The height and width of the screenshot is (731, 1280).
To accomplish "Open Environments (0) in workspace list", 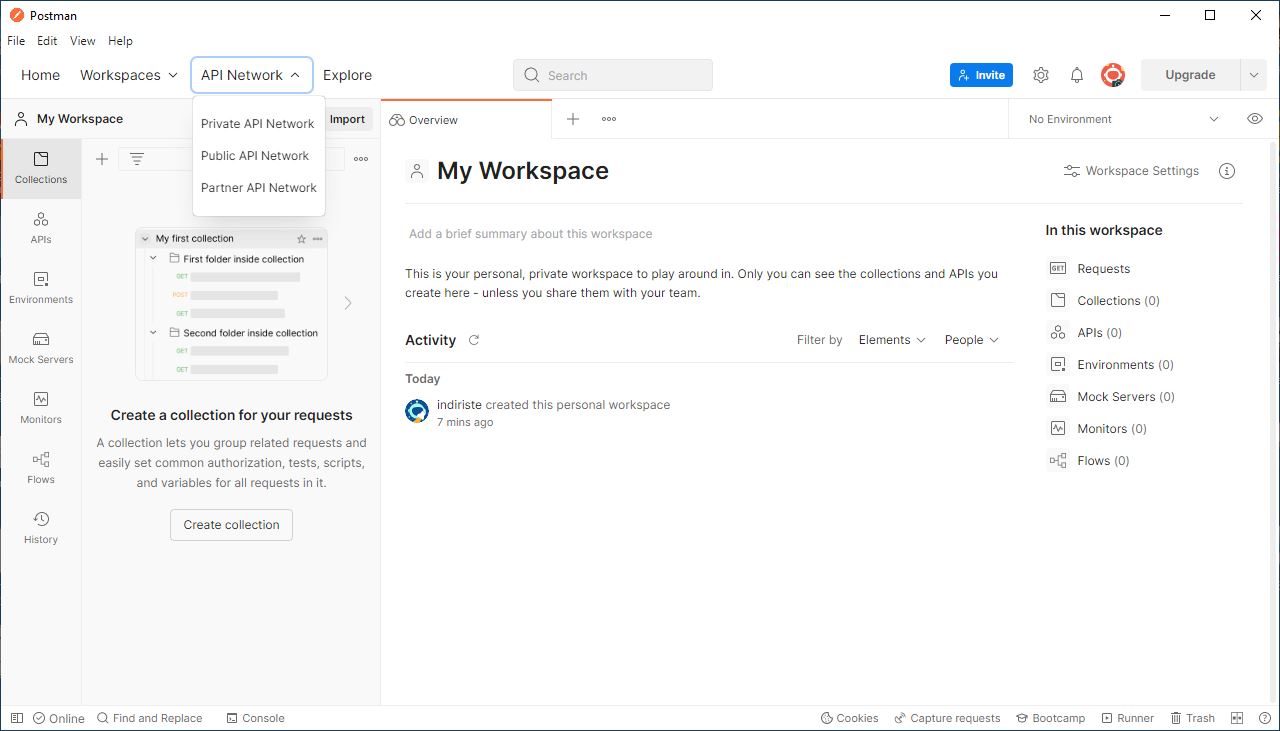I will click(x=1111, y=365).
